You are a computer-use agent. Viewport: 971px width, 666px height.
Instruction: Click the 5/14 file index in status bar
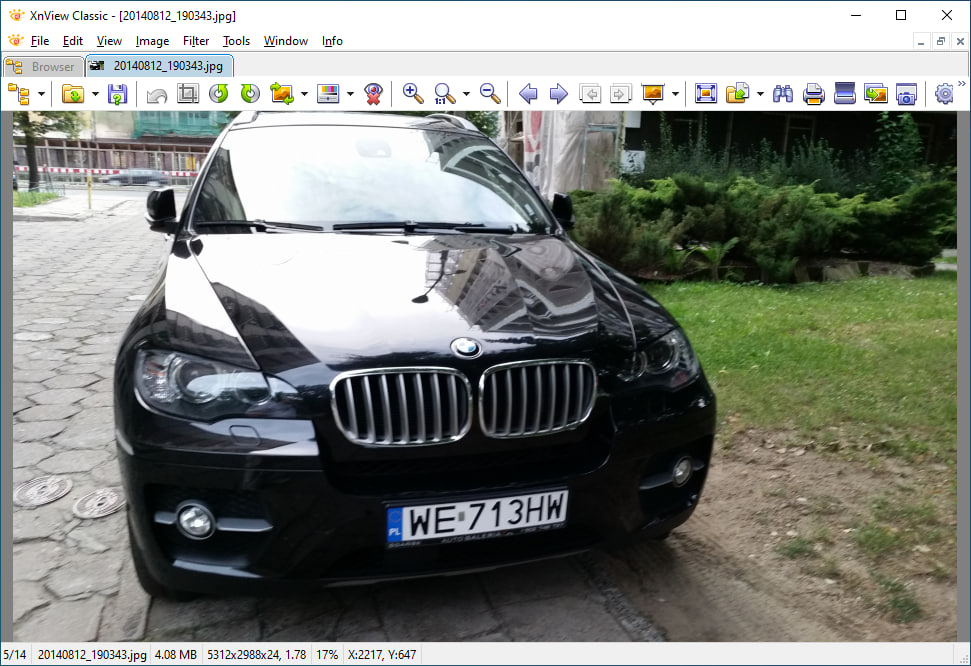(15, 654)
